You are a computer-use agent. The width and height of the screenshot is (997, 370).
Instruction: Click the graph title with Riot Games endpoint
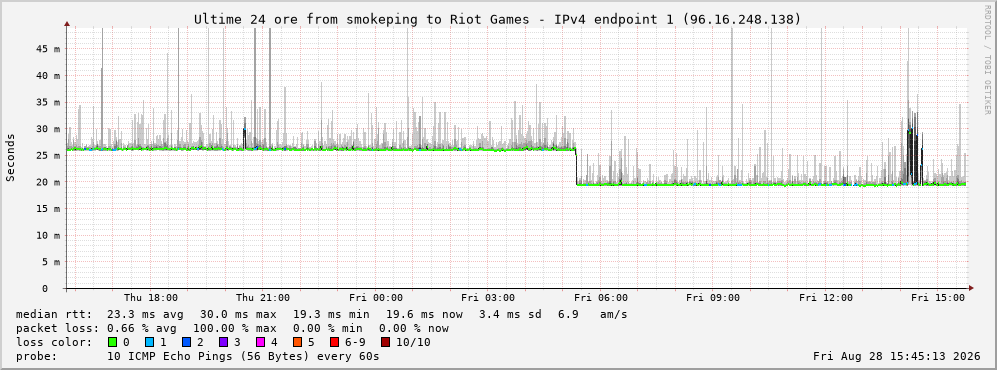click(498, 20)
